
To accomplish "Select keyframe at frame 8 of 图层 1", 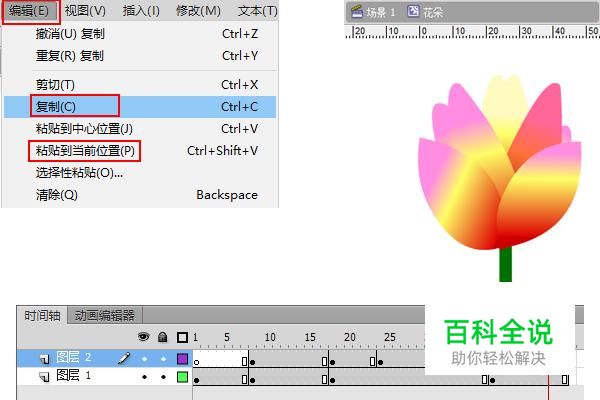I will pos(253,378).
